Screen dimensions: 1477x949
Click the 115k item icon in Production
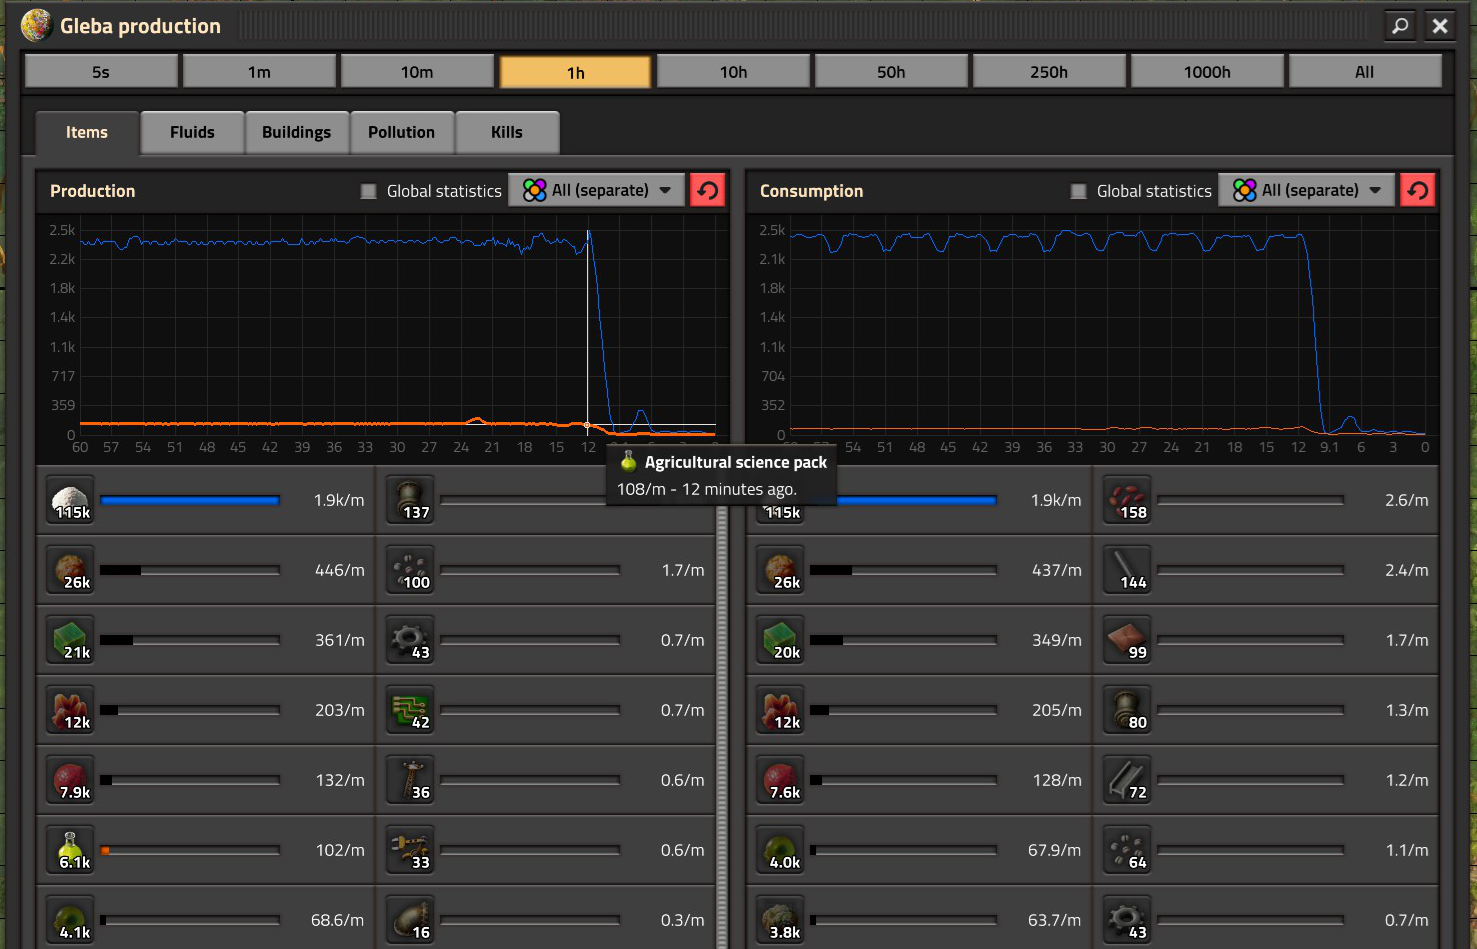tap(70, 500)
